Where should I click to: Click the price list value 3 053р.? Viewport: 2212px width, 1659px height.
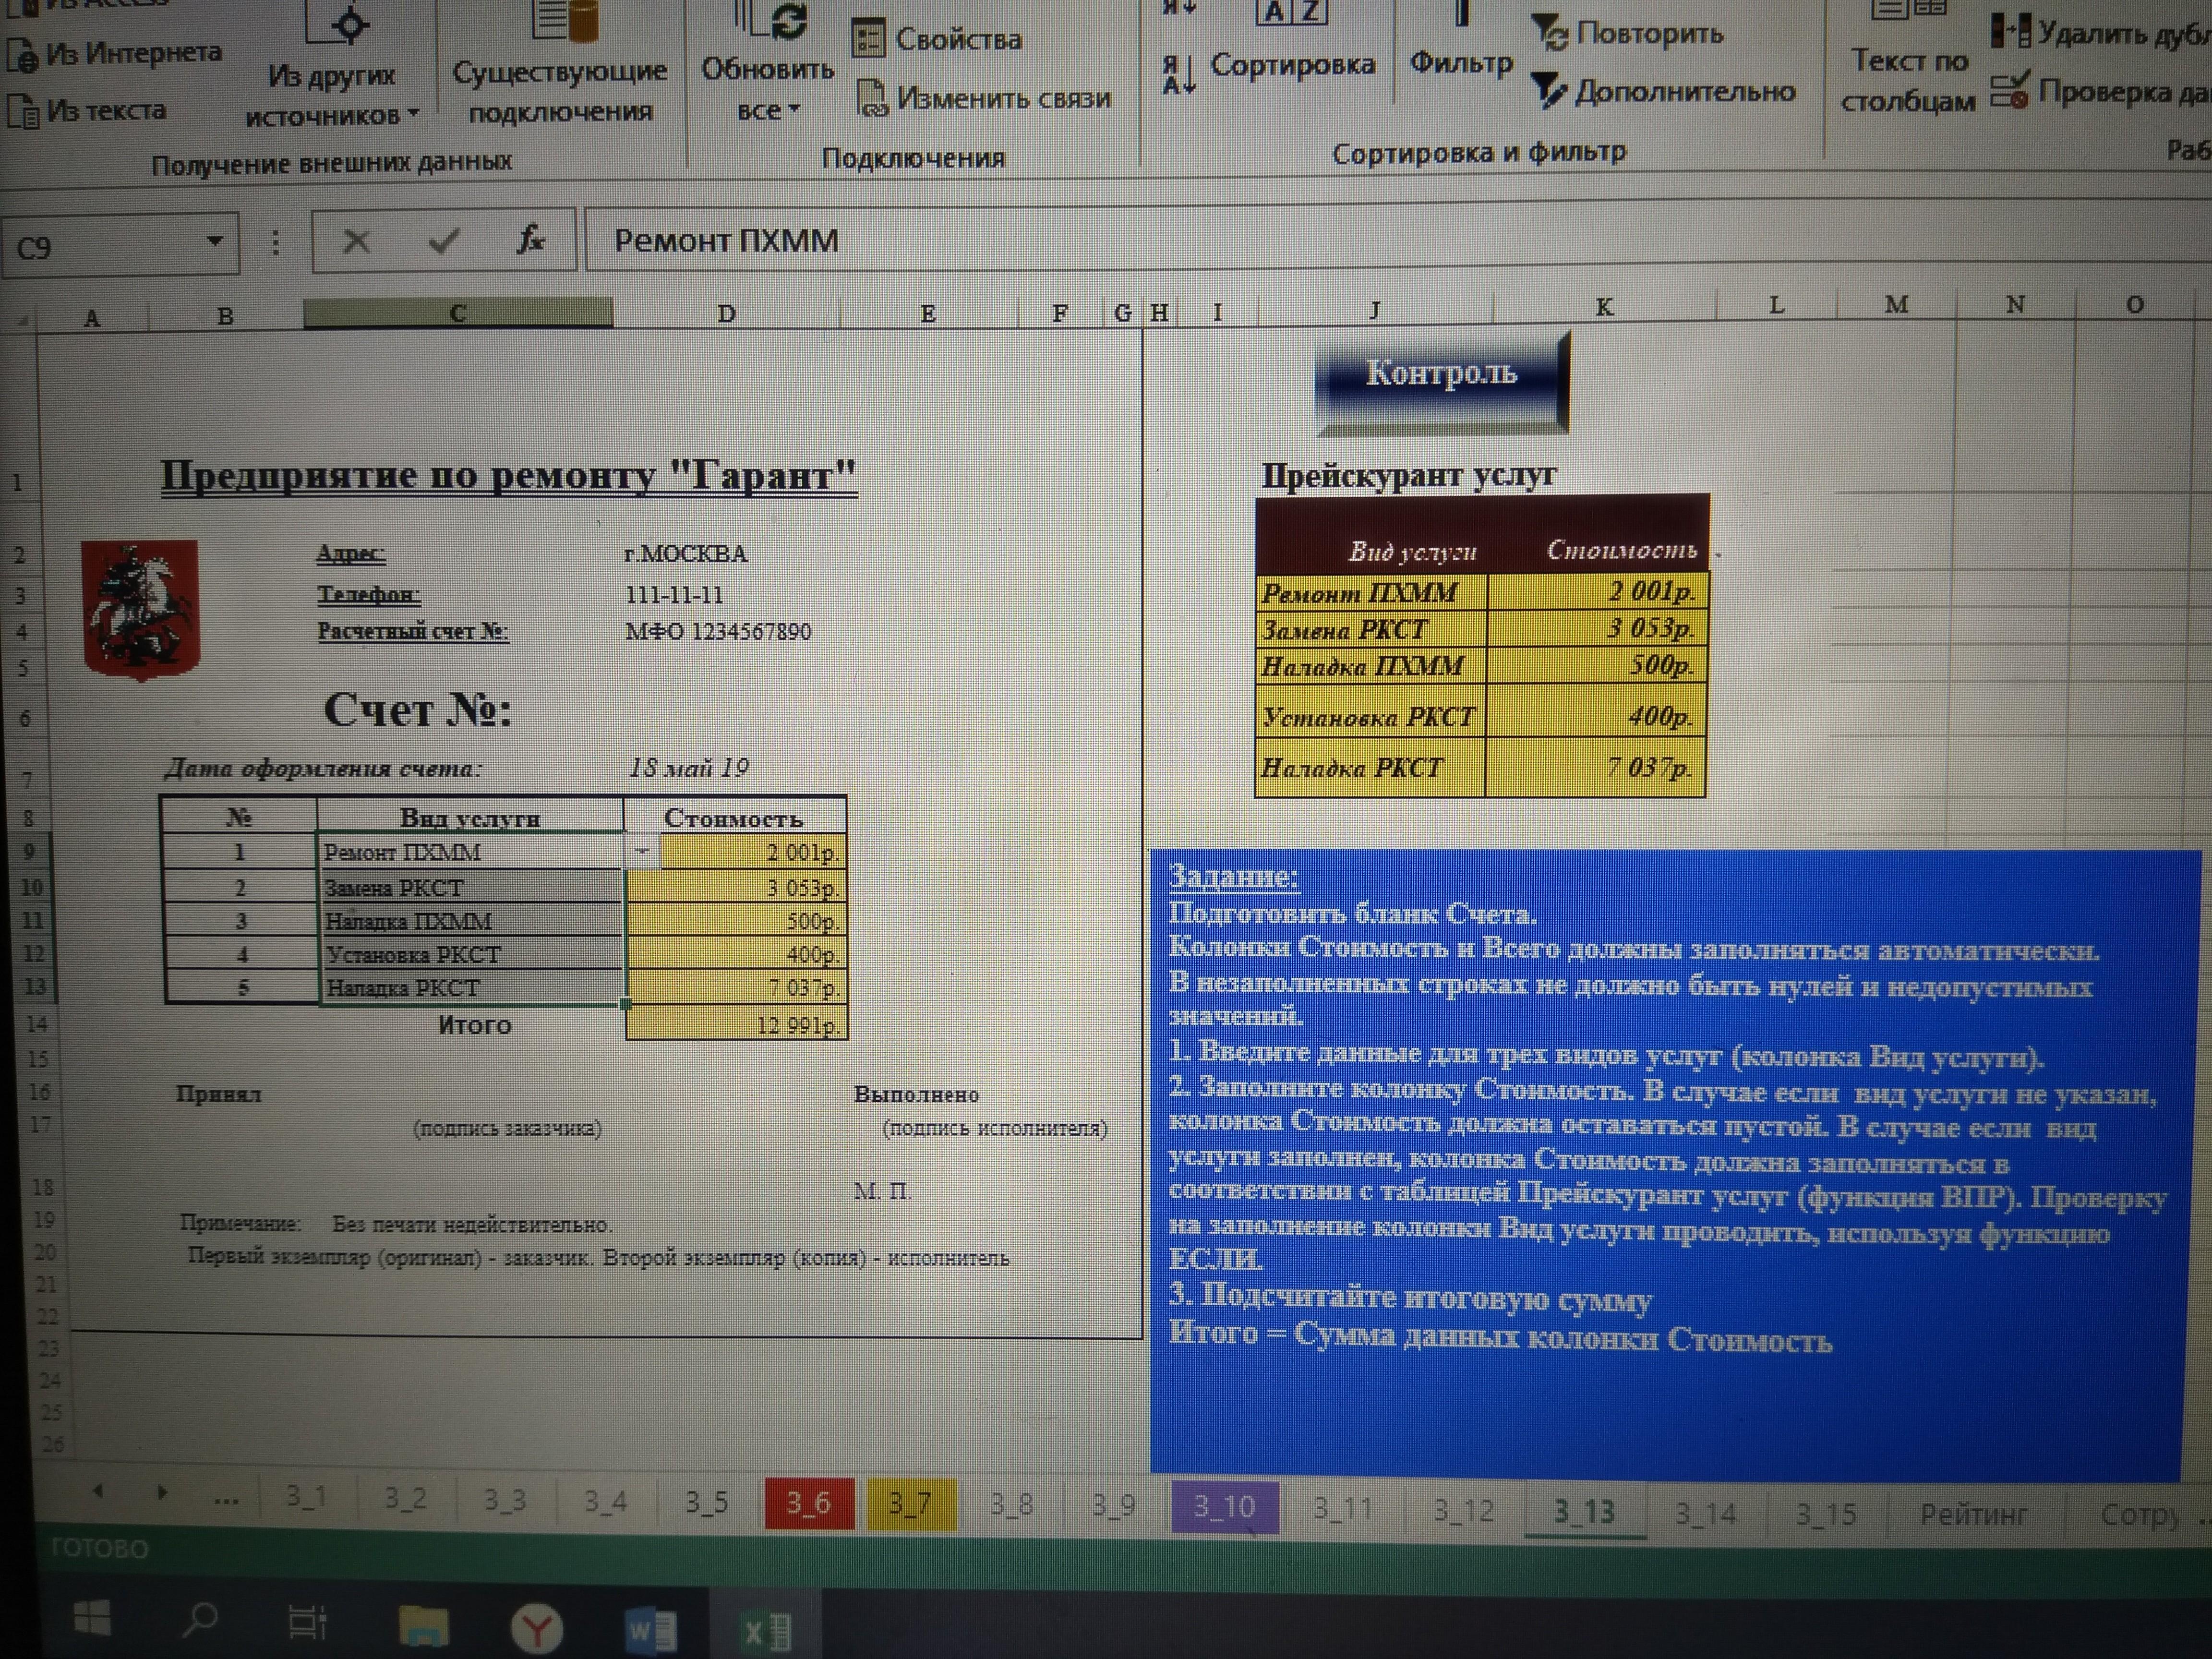pyautogui.click(x=1597, y=629)
